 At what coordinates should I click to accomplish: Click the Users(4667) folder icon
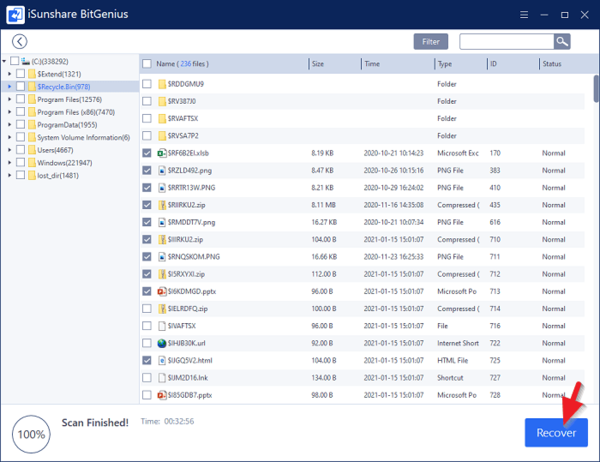(x=32, y=150)
